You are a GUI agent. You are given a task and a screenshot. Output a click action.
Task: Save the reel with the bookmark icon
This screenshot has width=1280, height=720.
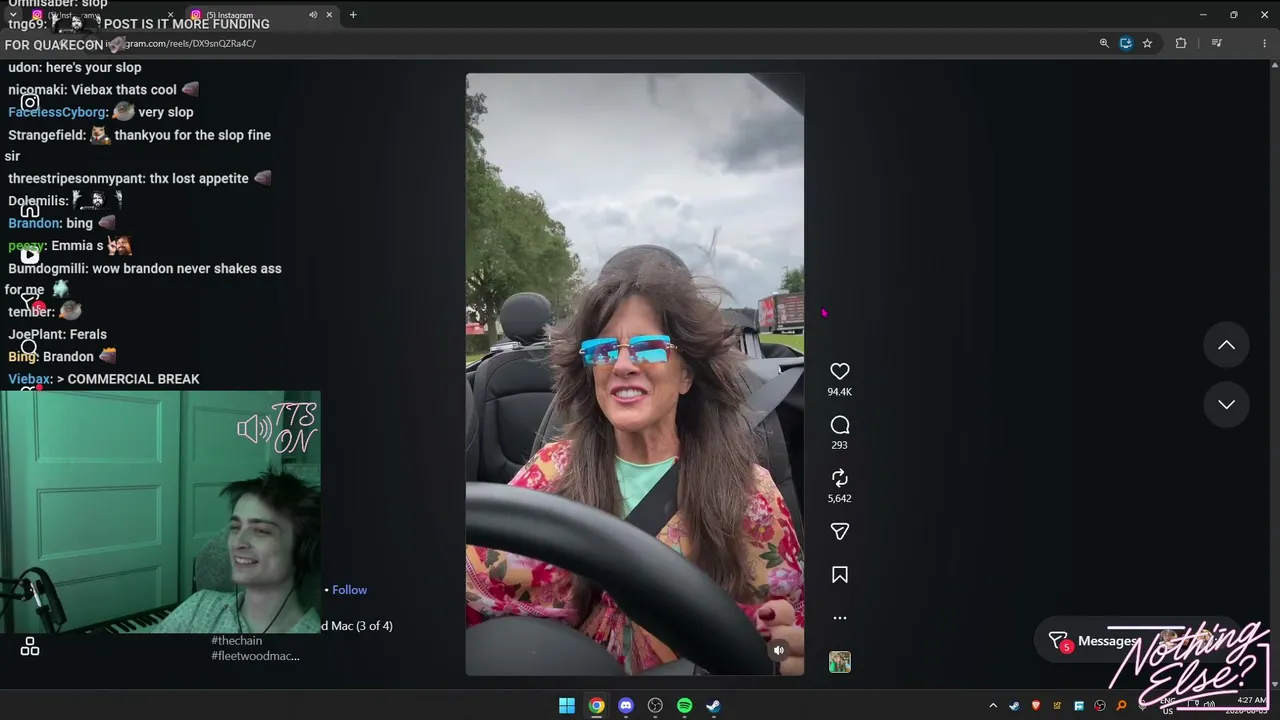839,575
